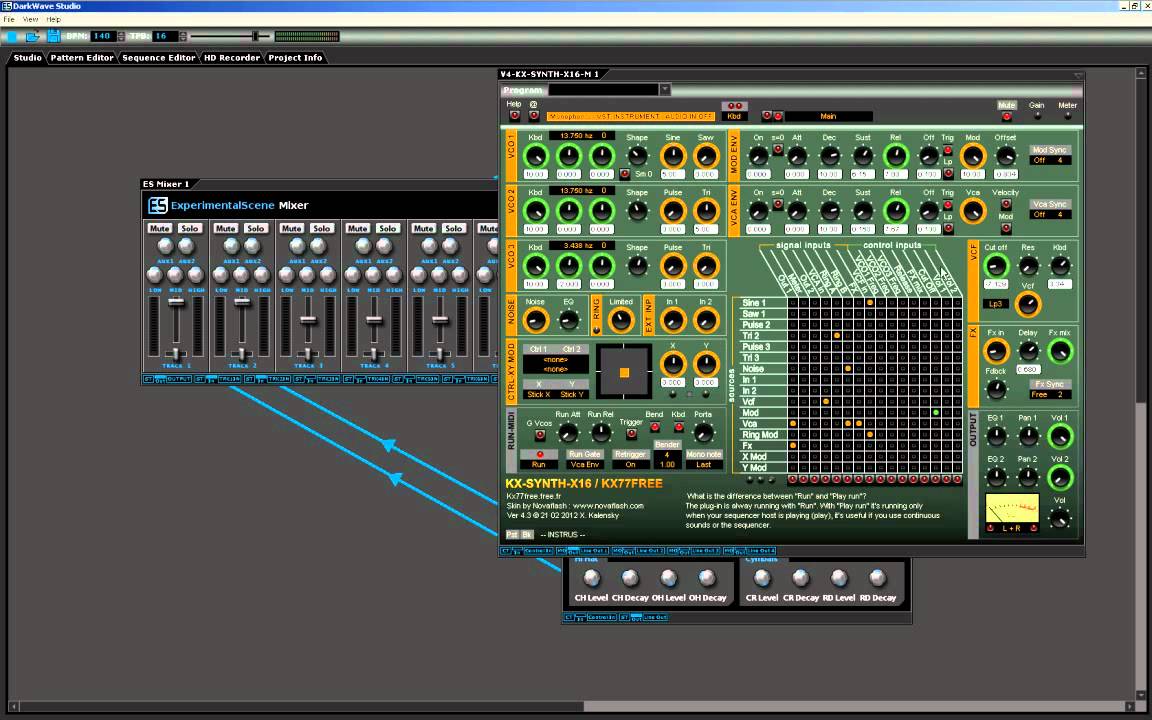Click the Kbd button near program bar
1152x720 pixels.
733,116
